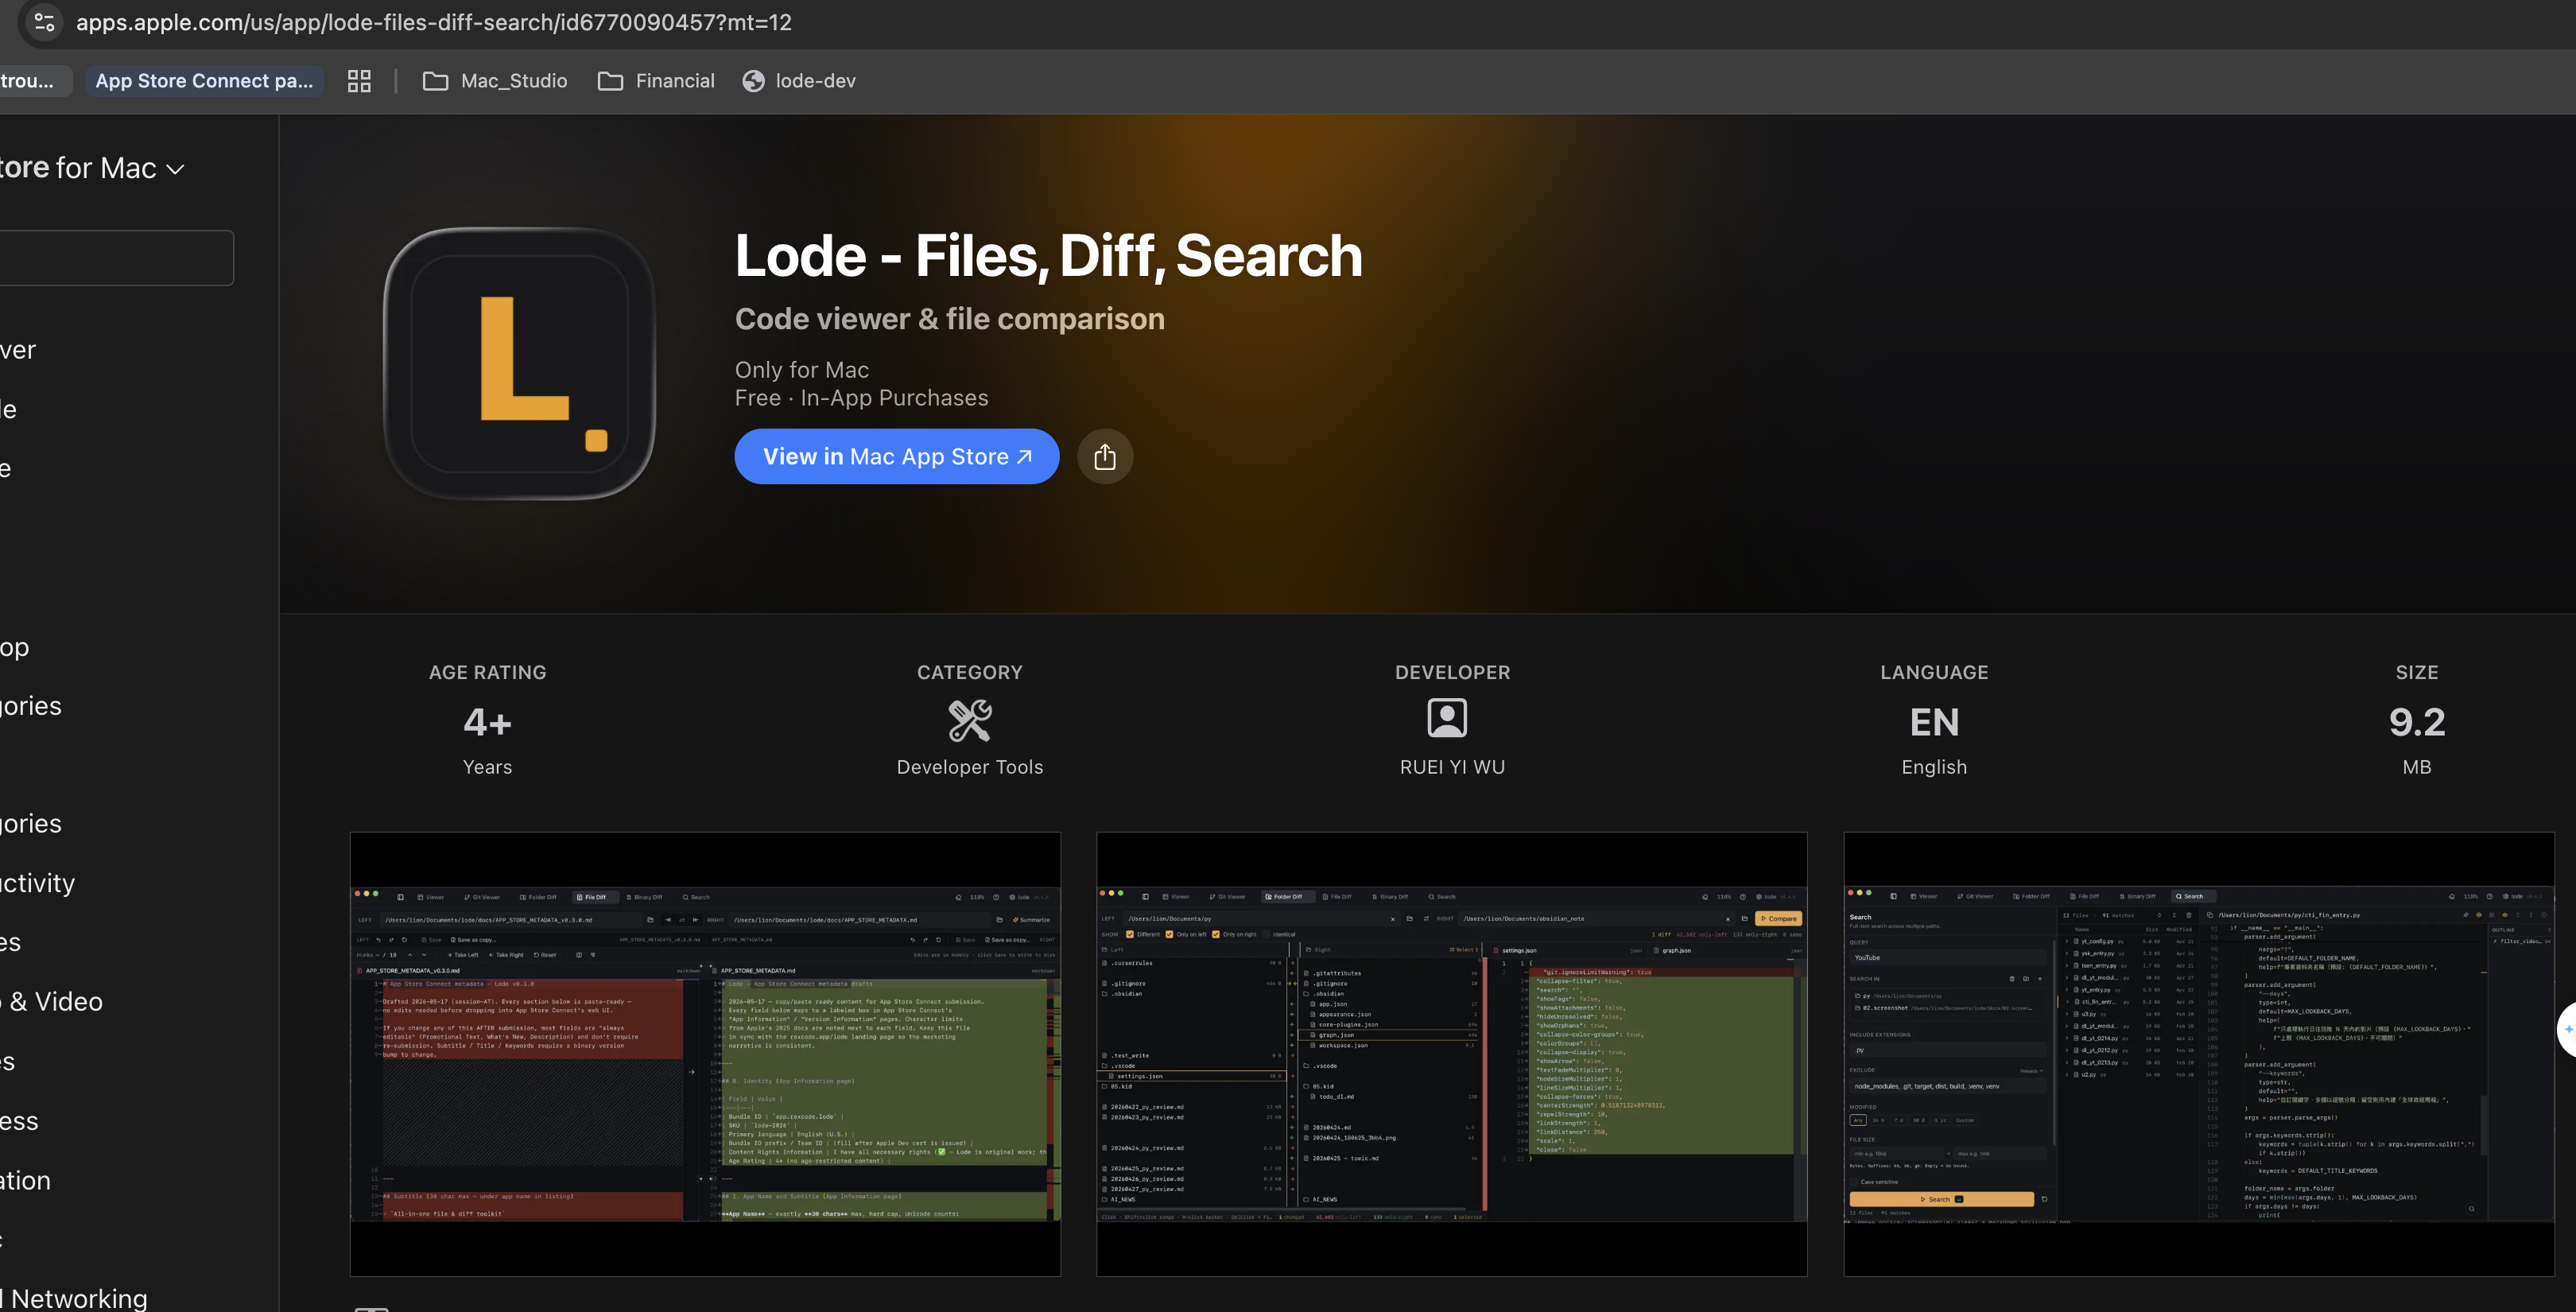
Task: Expand the Store for Mac platform chevron
Action: pos(176,169)
